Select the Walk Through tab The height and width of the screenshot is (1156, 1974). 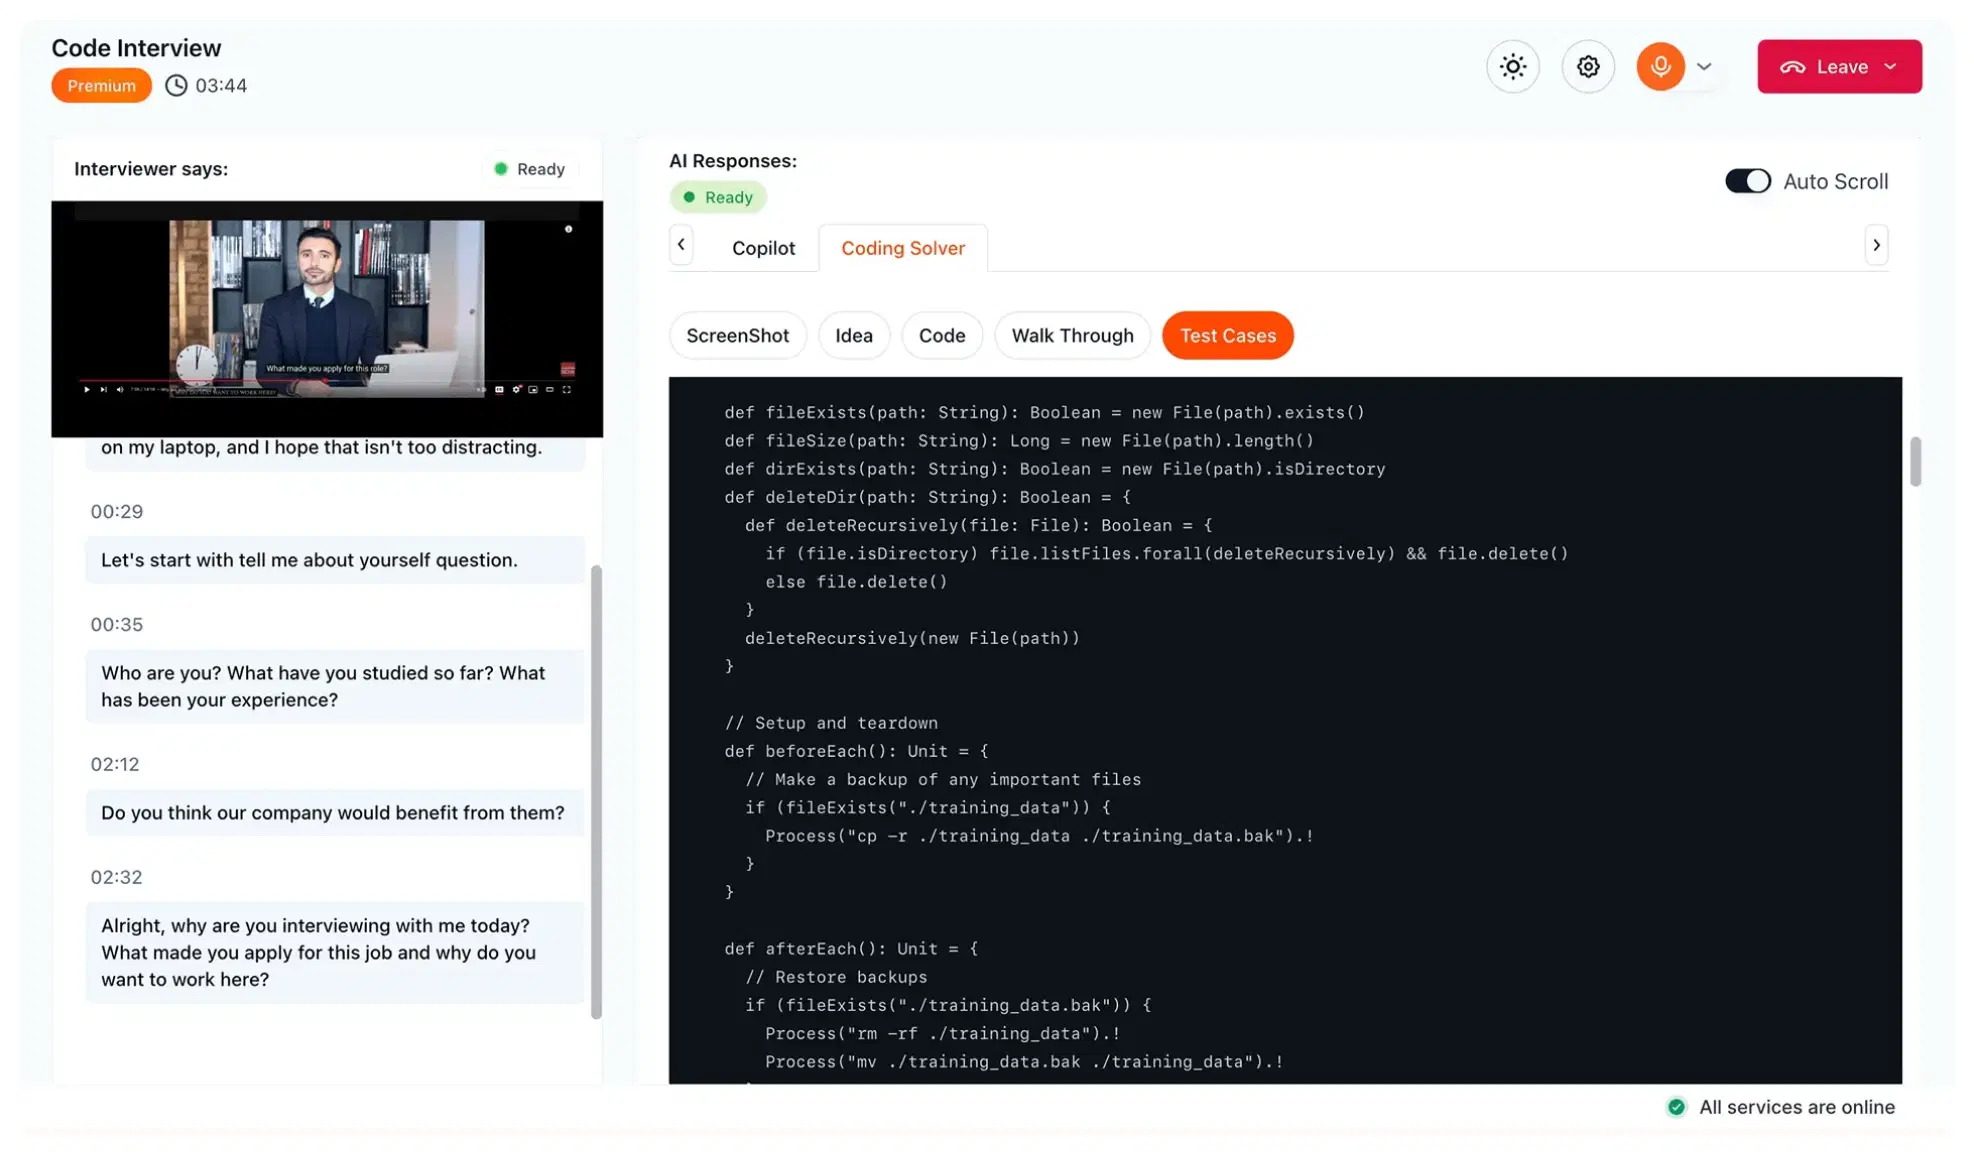1072,335
